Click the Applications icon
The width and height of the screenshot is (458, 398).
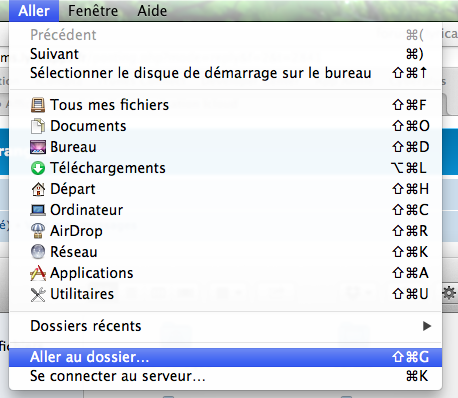[x=38, y=273]
